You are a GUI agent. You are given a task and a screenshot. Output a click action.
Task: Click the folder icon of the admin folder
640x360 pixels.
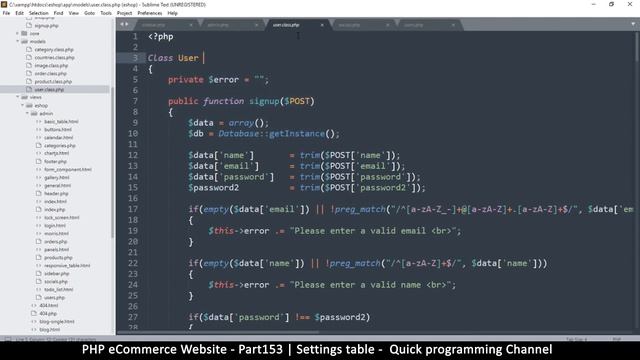tap(34, 113)
